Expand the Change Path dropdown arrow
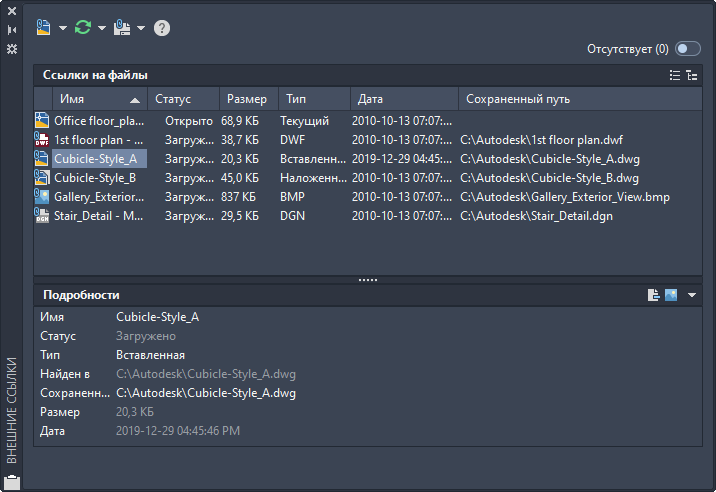Screen dimensions: 716x492 pos(141,28)
